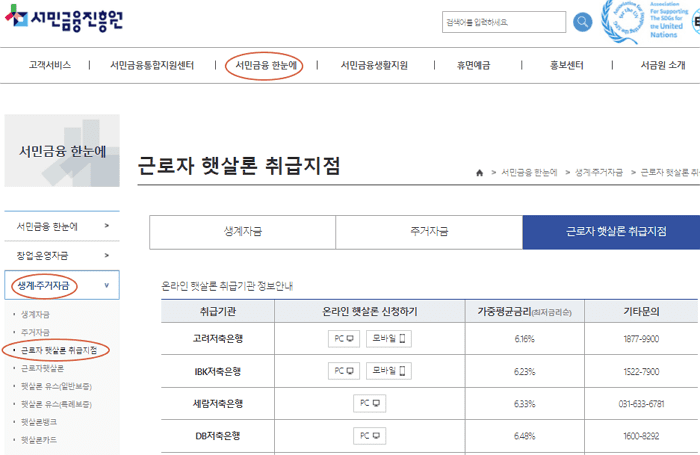Click phone number 031-633-6781
The width and height of the screenshot is (700, 455).
[641, 404]
